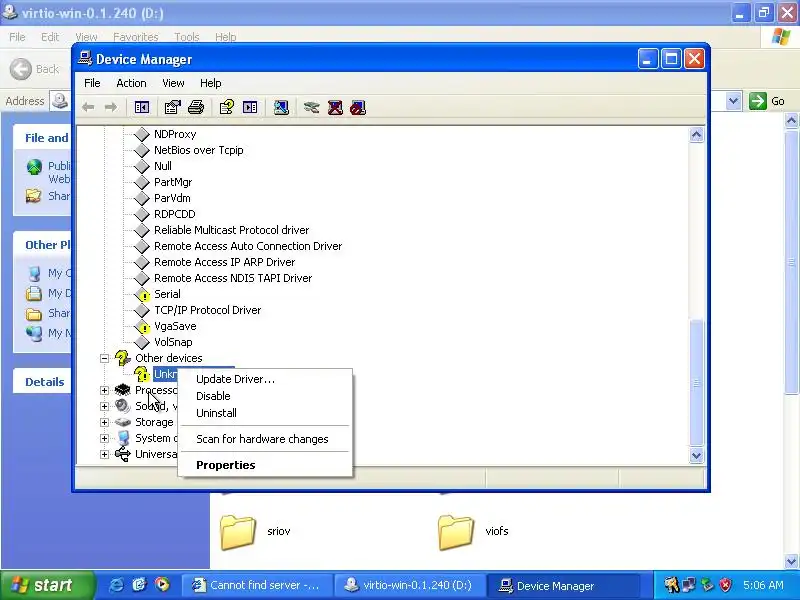Select the VolSnap driver row
Screen dimensions: 800x600
173,342
